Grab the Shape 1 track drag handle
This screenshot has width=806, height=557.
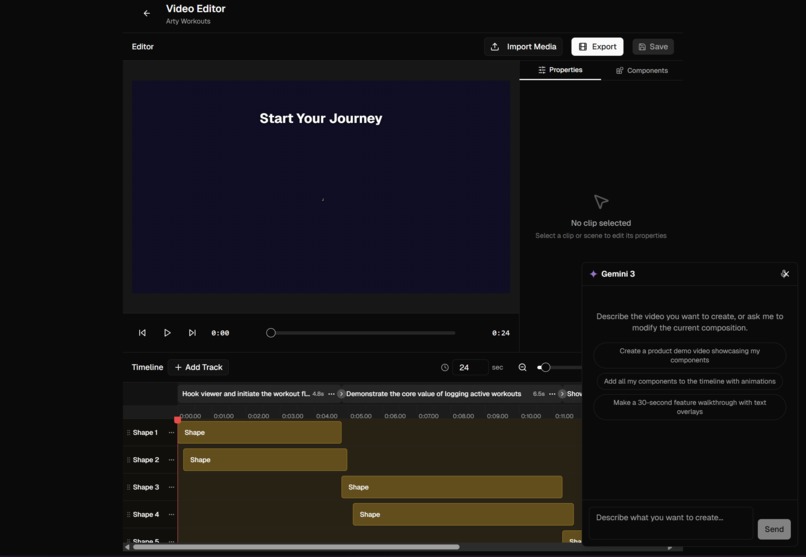pos(128,433)
